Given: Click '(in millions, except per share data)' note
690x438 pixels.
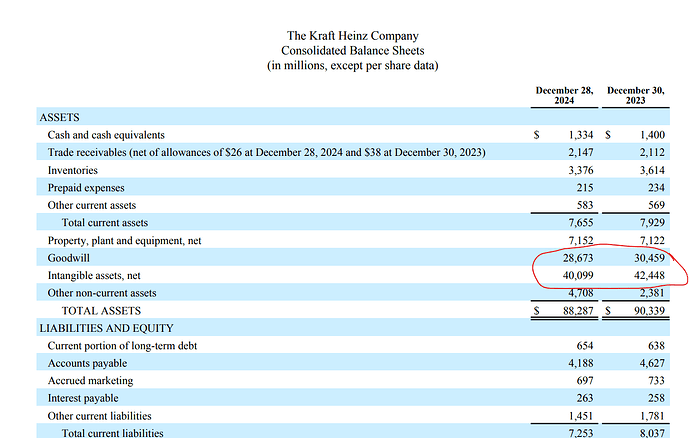Looking at the screenshot, I should click(x=352, y=66).
